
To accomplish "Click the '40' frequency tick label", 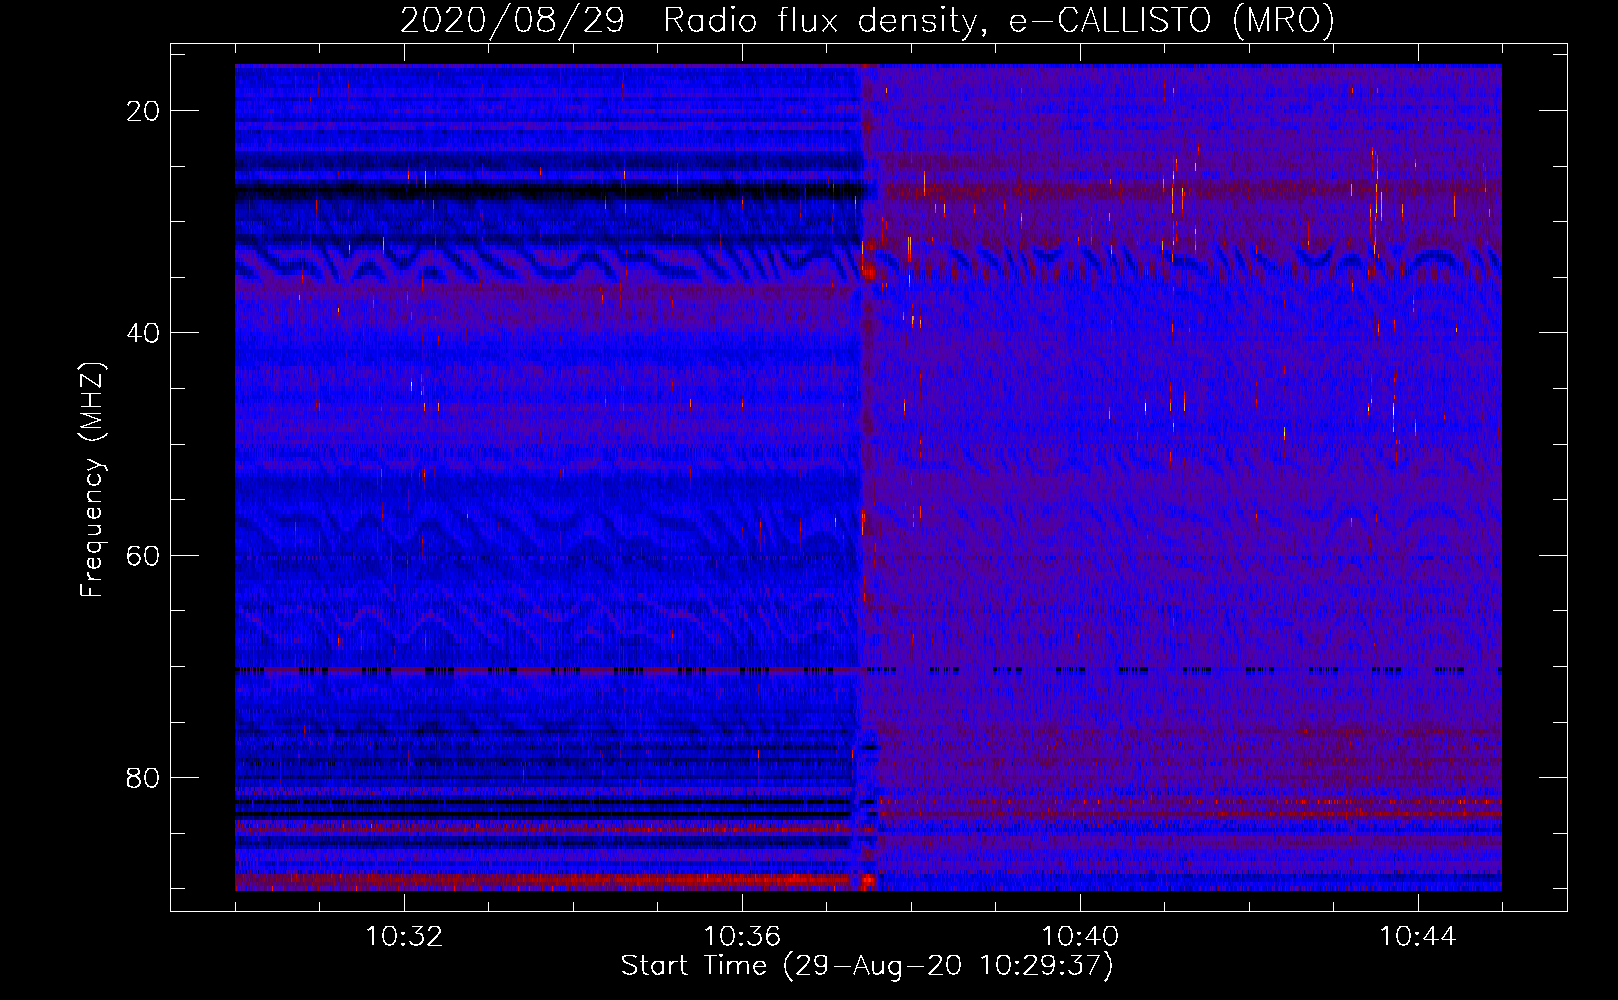I will [144, 333].
